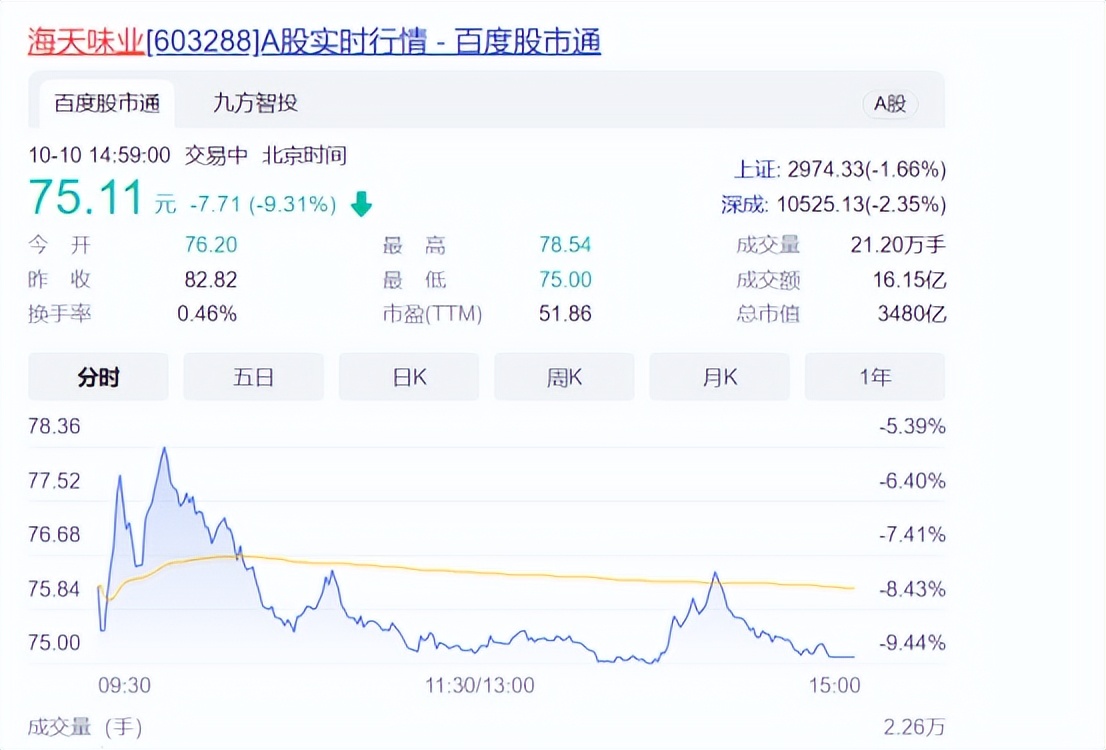Select the 分时 chart view
Image resolution: width=1106 pixels, height=750 pixels.
[98, 377]
